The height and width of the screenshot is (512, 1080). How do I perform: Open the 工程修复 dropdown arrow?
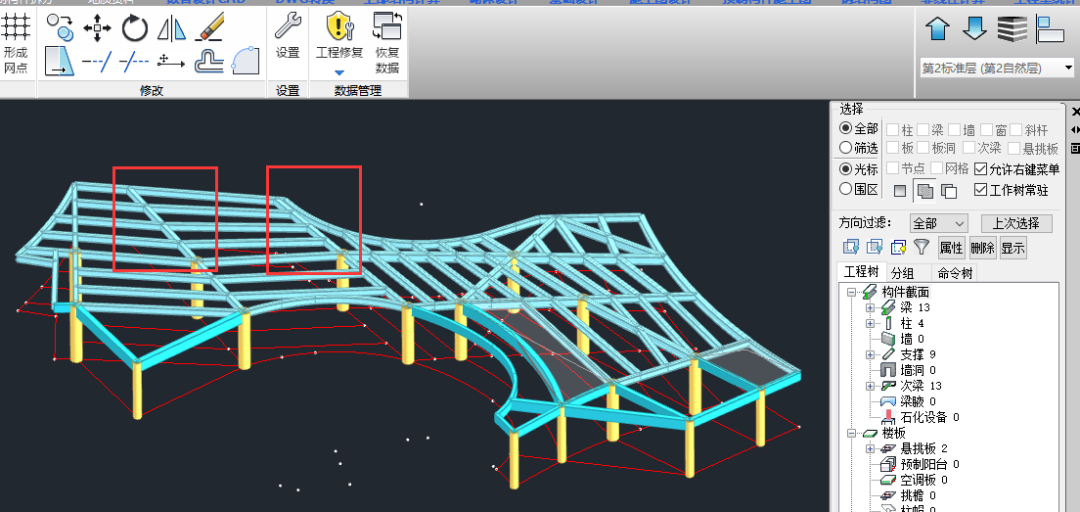pyautogui.click(x=339, y=72)
